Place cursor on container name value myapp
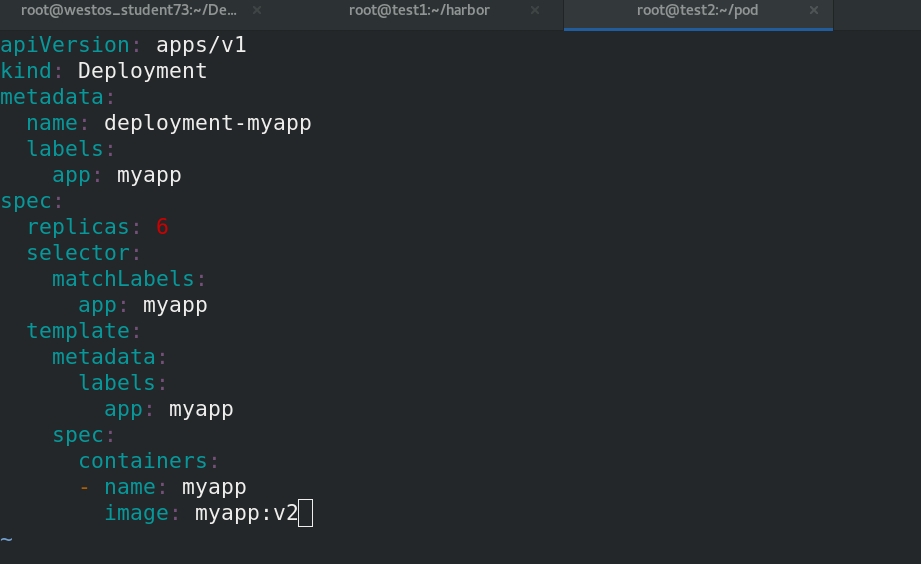921x564 pixels. [214, 488]
